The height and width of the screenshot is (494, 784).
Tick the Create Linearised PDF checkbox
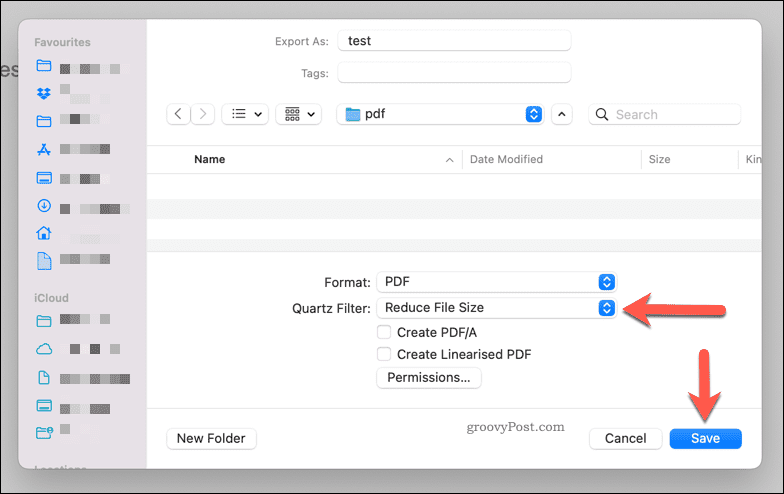pos(383,354)
